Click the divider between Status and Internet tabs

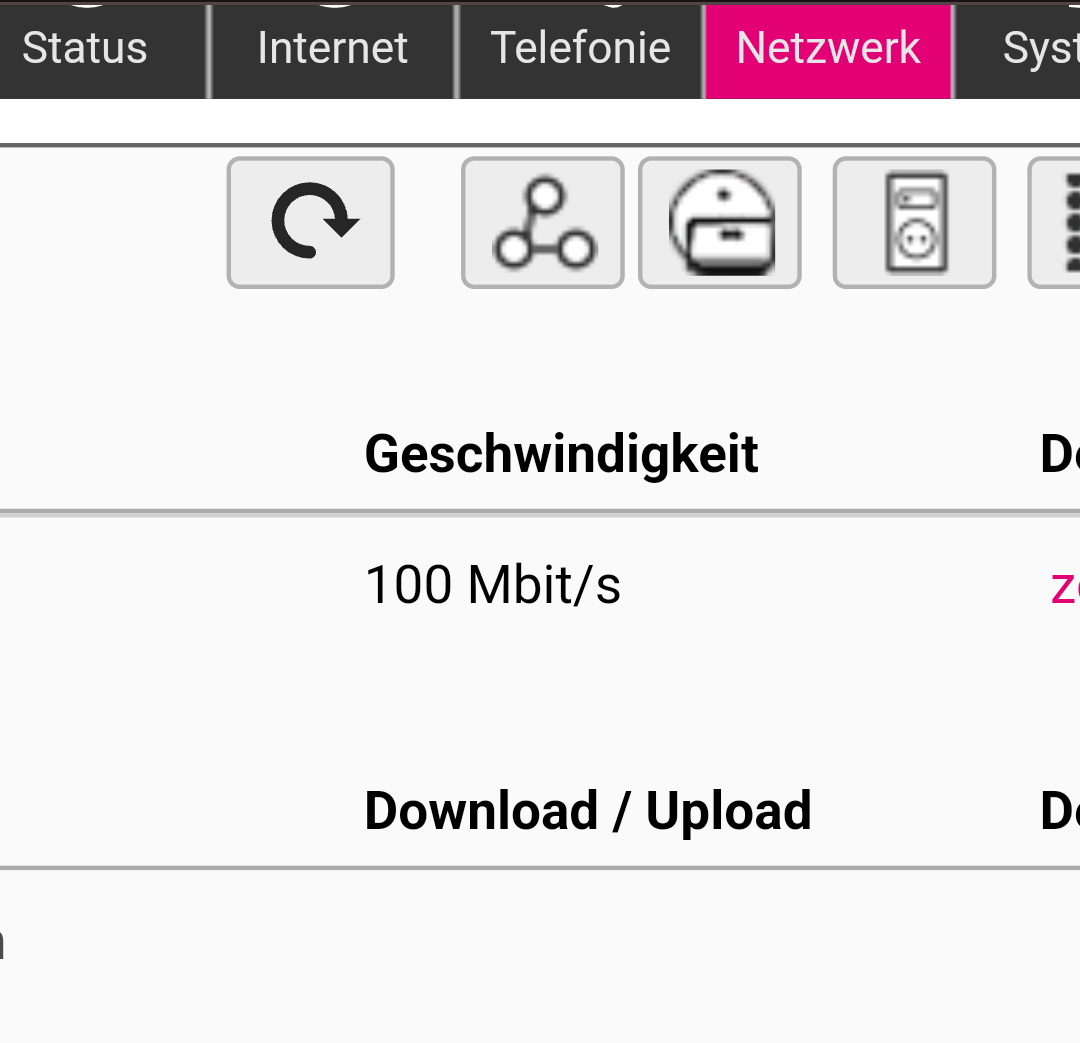click(209, 50)
